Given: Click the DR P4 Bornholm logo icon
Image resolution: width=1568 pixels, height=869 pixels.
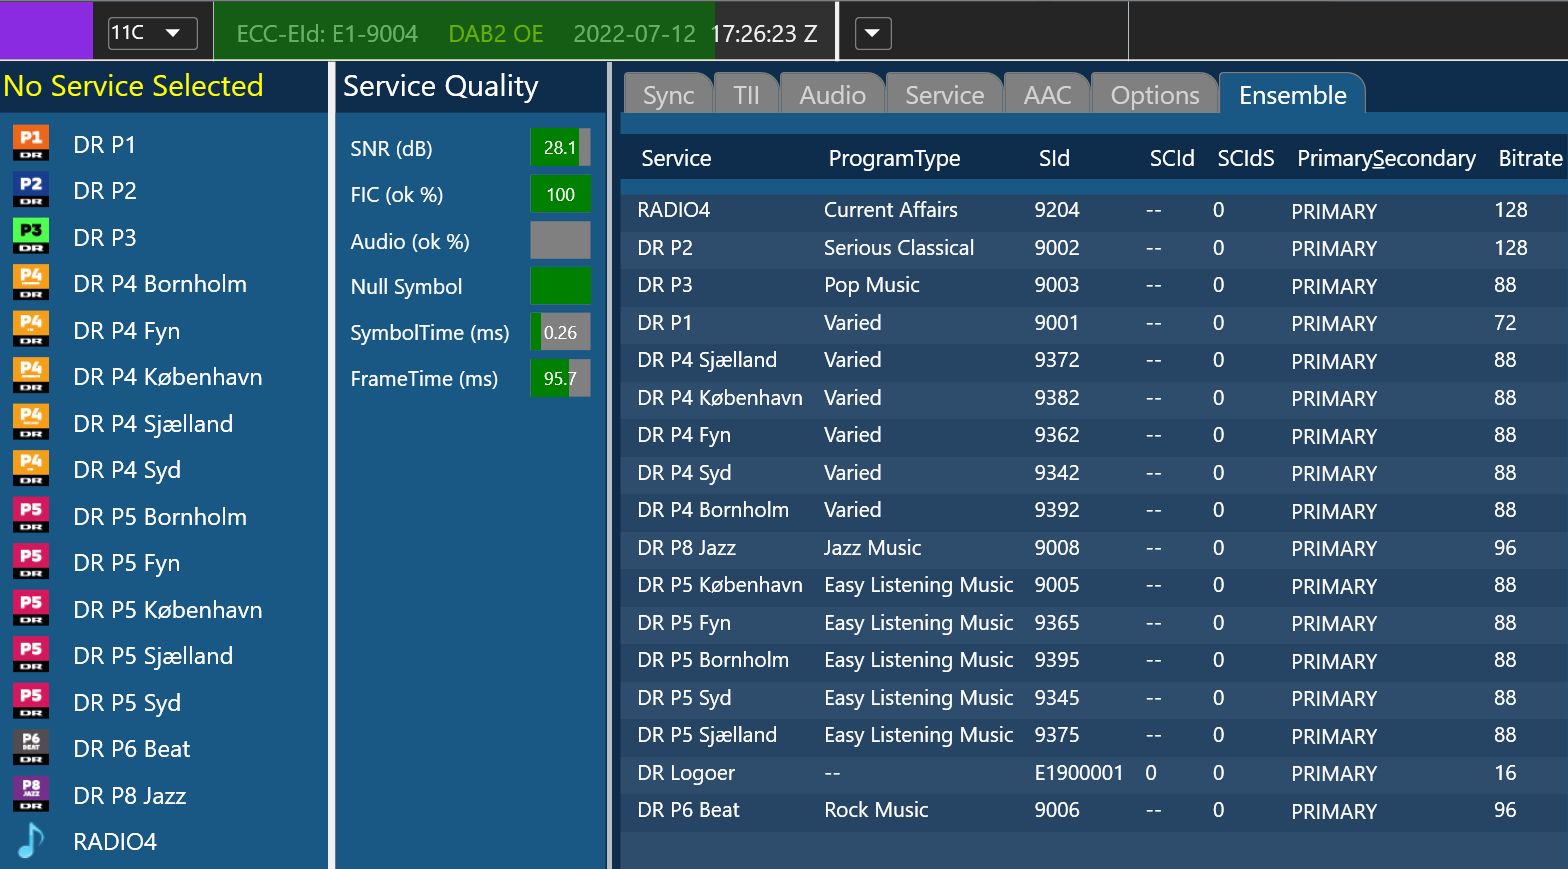Looking at the screenshot, I should click(31, 283).
